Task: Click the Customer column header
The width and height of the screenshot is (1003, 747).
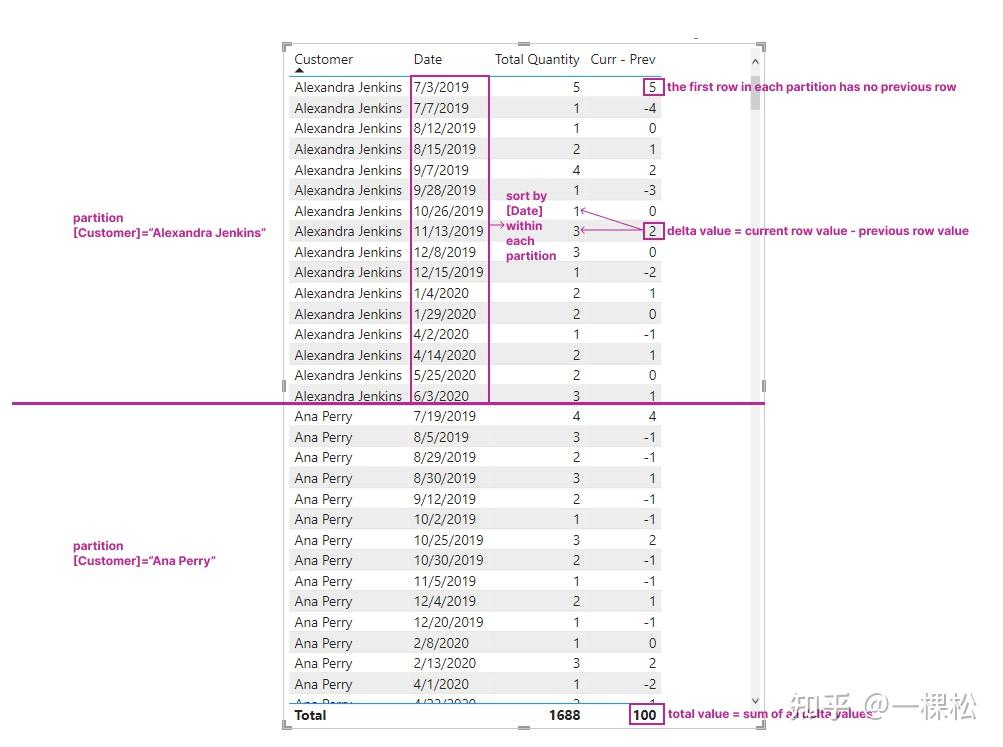Action: pos(323,59)
